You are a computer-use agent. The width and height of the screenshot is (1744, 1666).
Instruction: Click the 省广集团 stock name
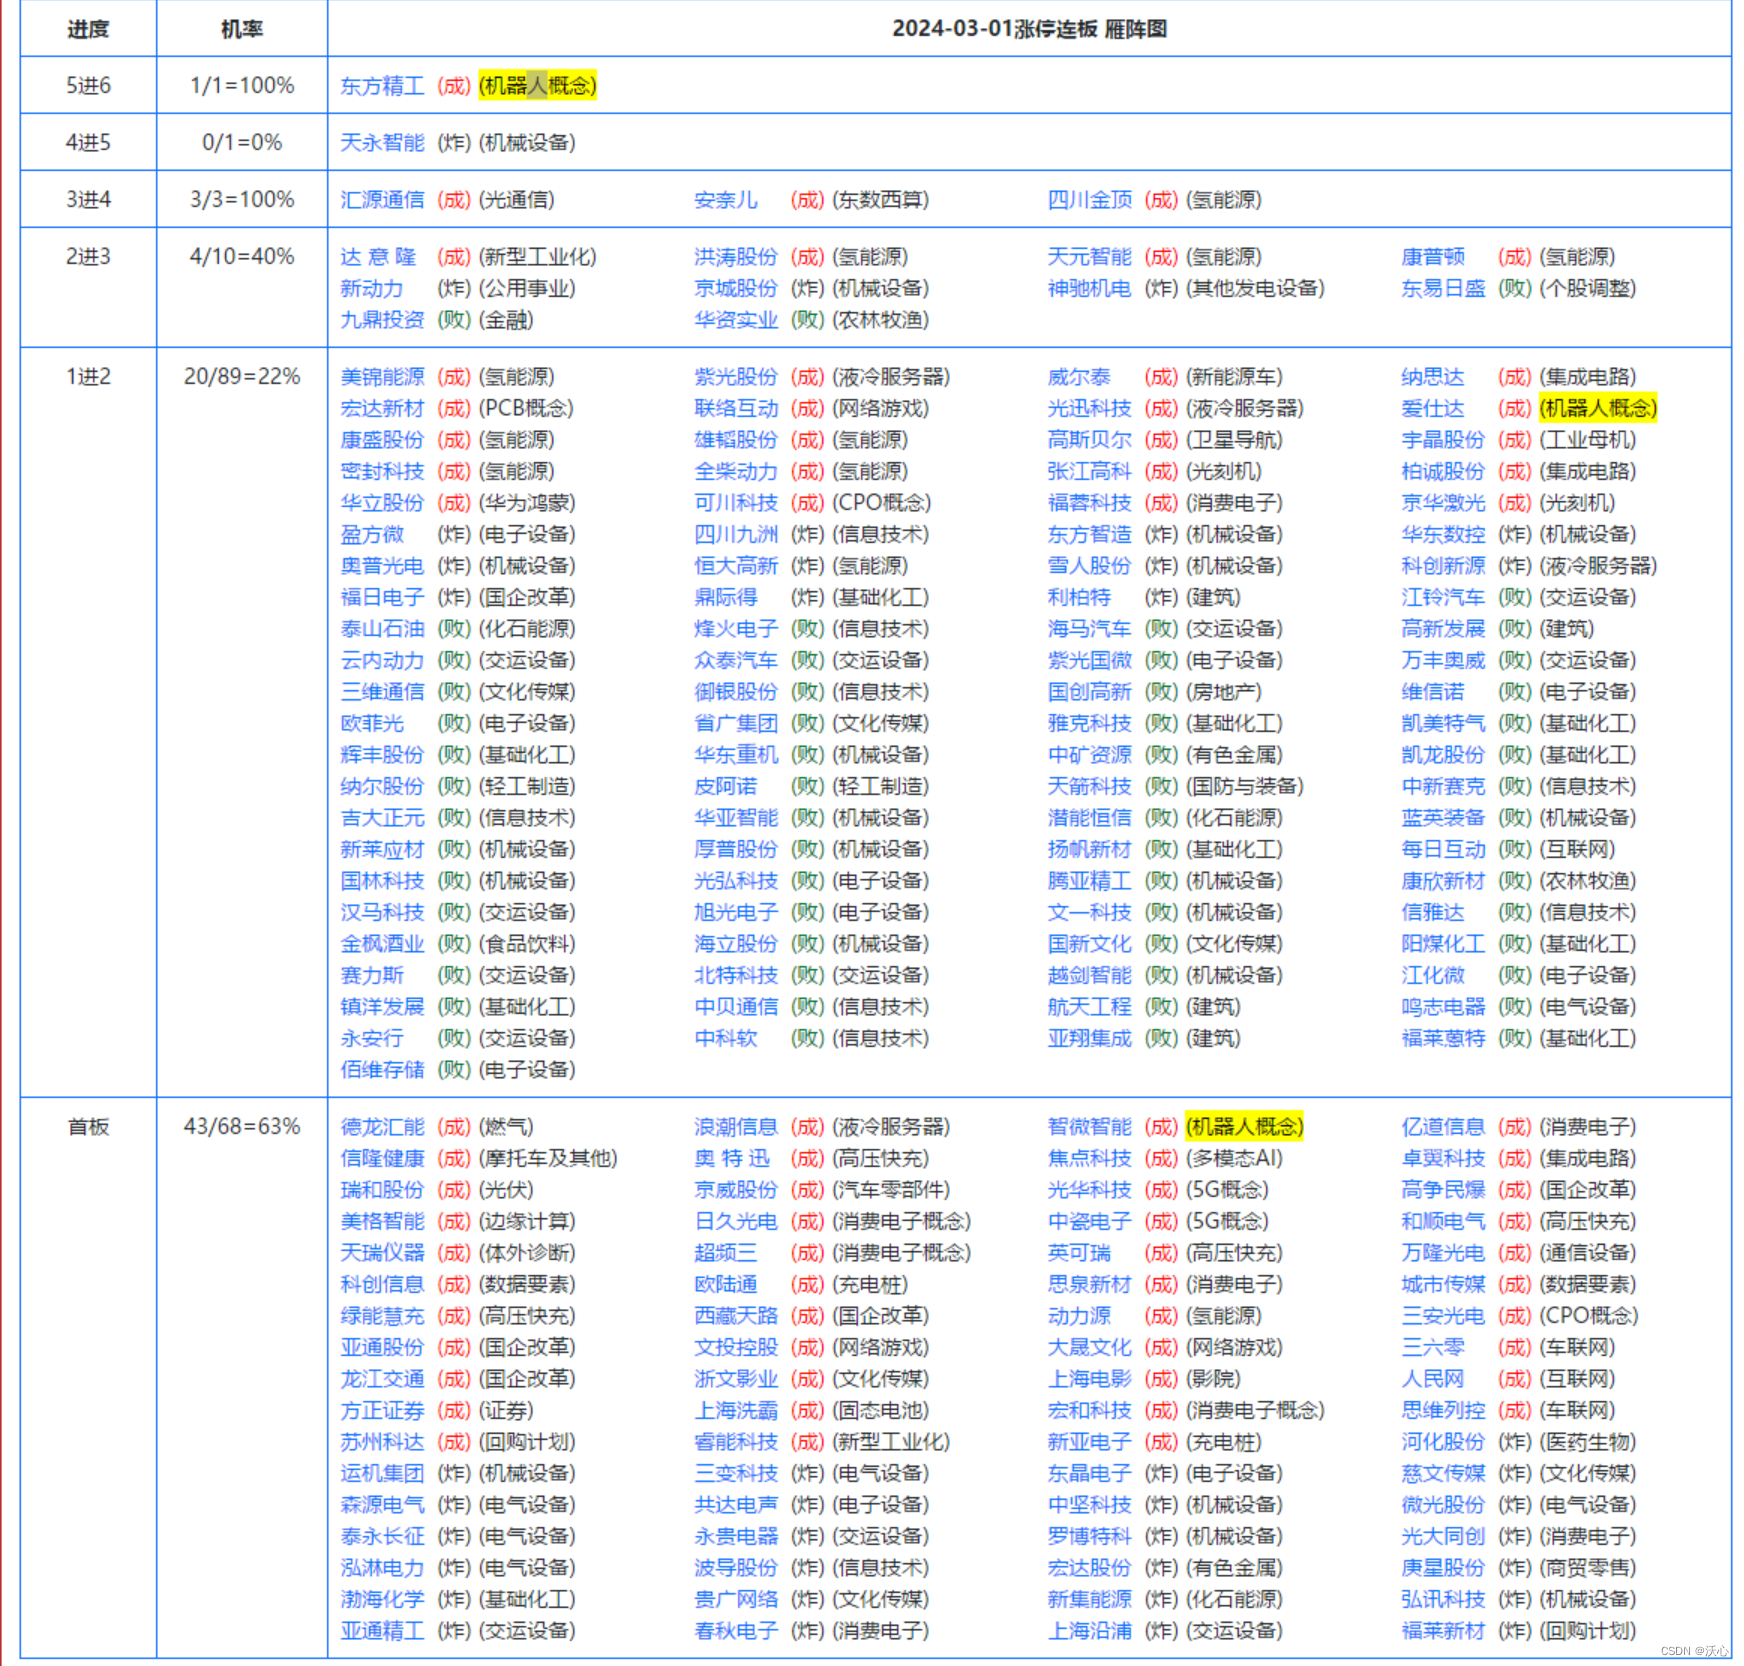tap(736, 723)
